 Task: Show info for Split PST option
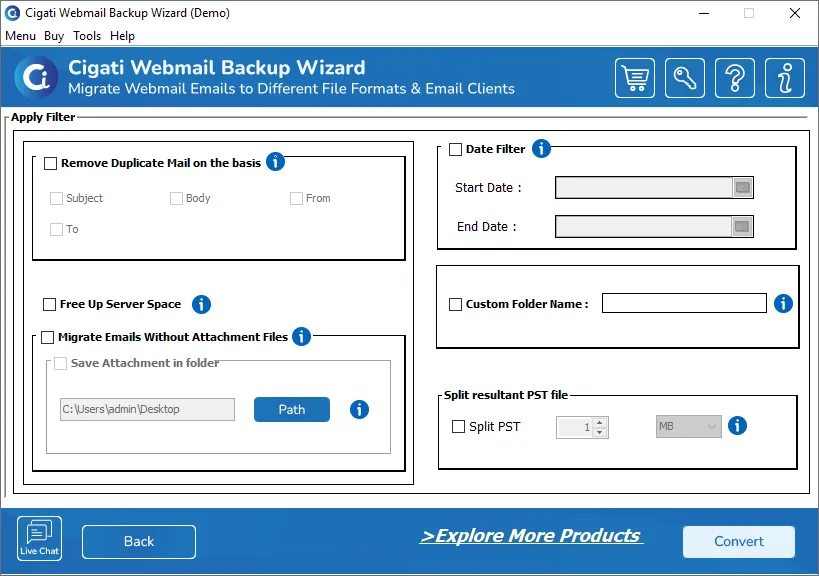(737, 426)
